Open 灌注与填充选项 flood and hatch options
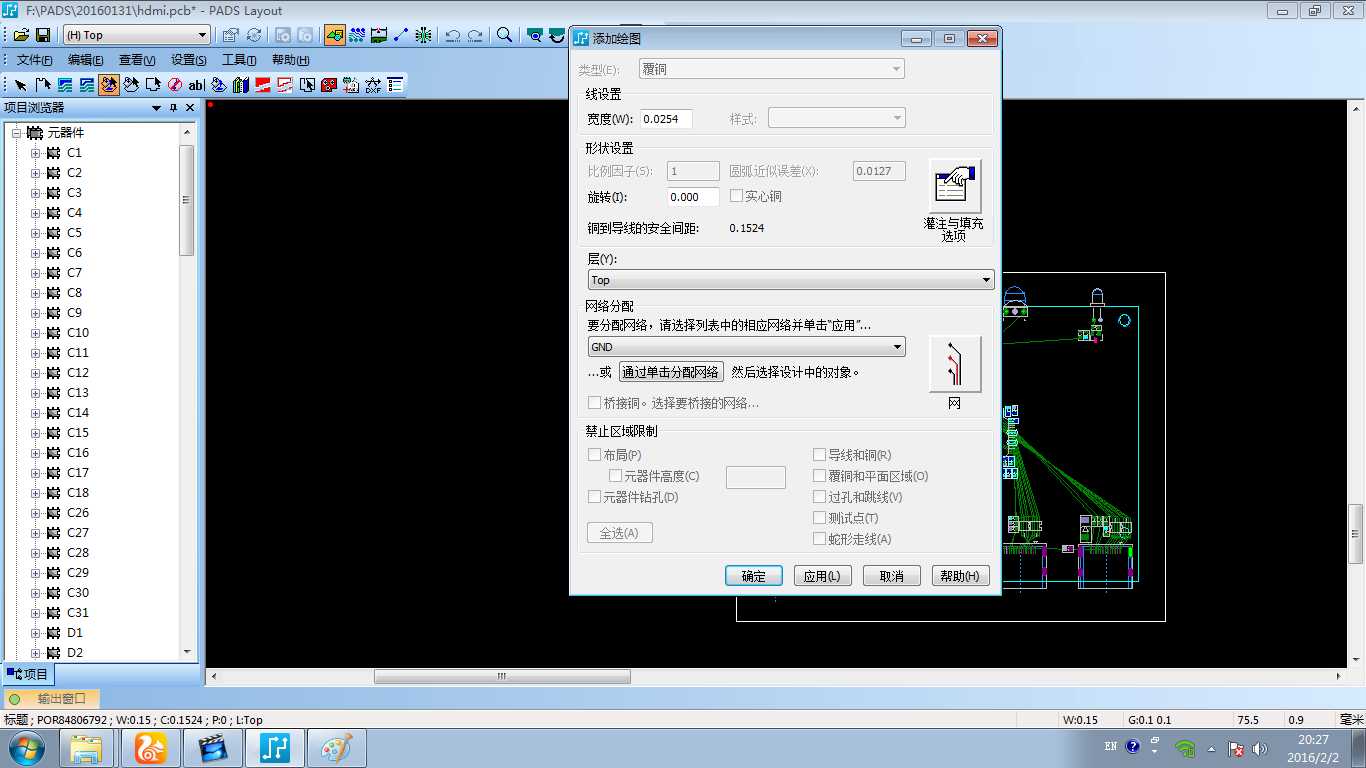Image resolution: width=1366 pixels, height=768 pixels. (x=954, y=186)
